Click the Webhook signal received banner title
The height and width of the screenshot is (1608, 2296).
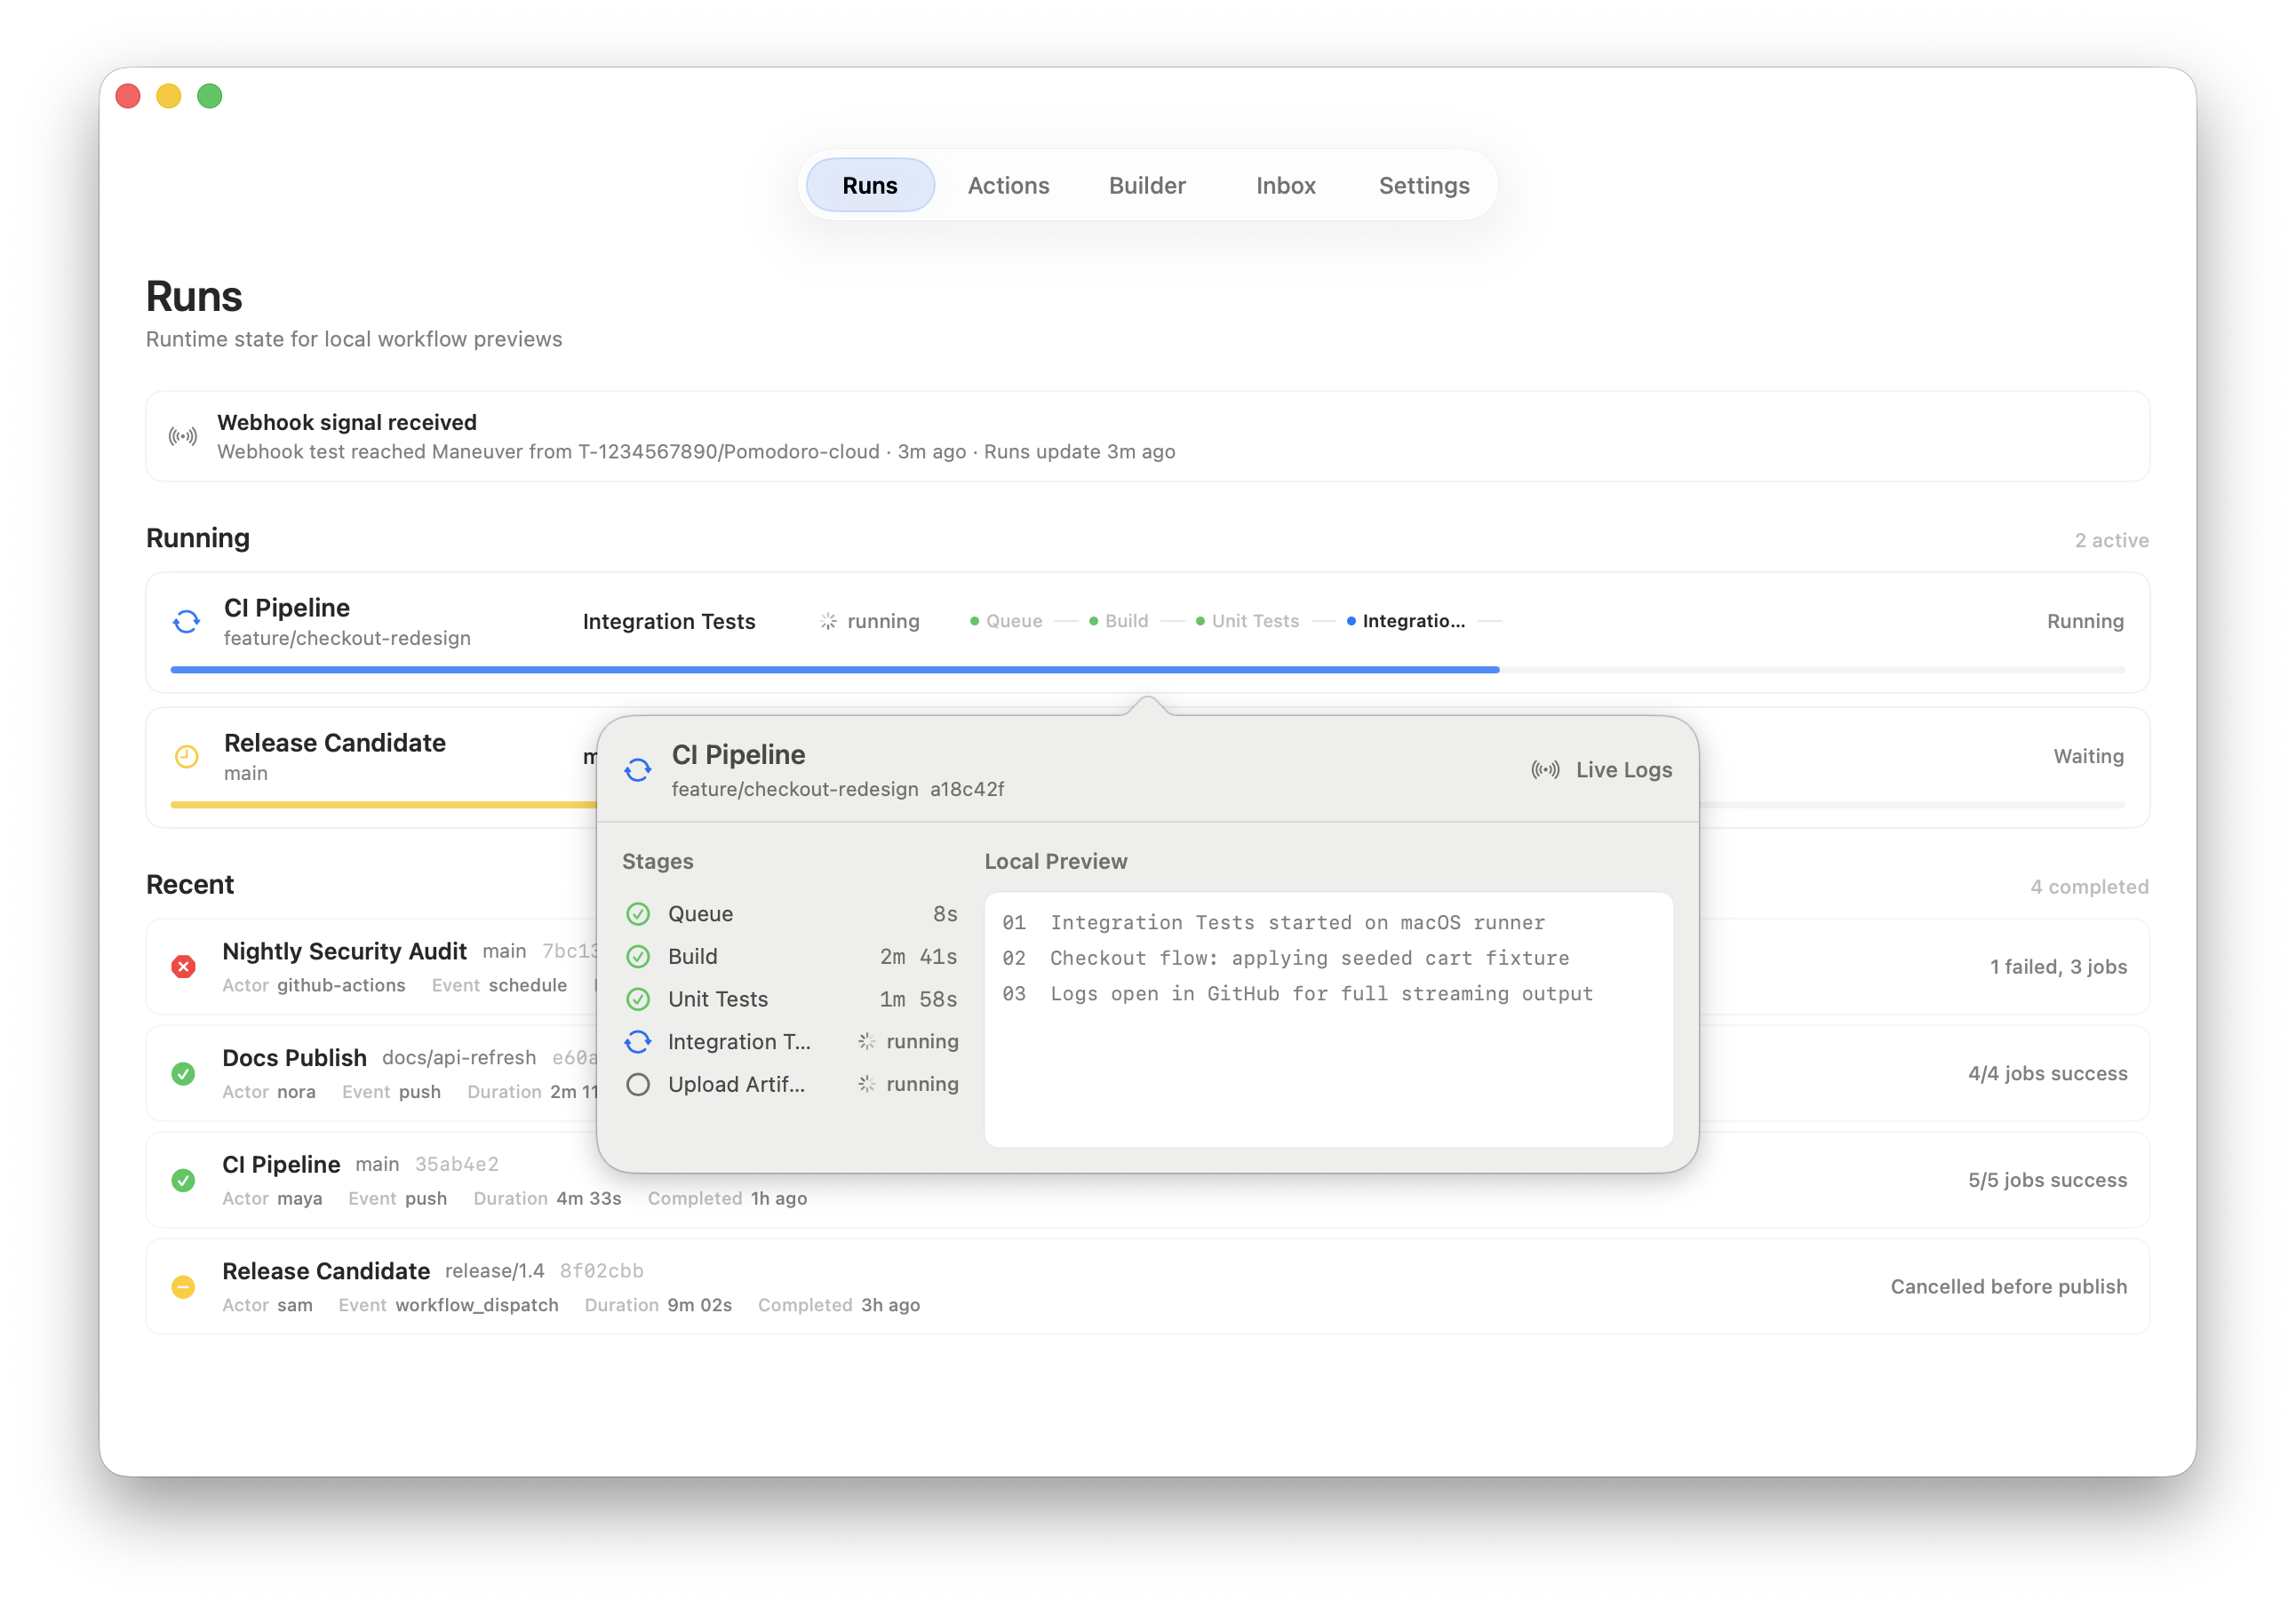pos(347,423)
